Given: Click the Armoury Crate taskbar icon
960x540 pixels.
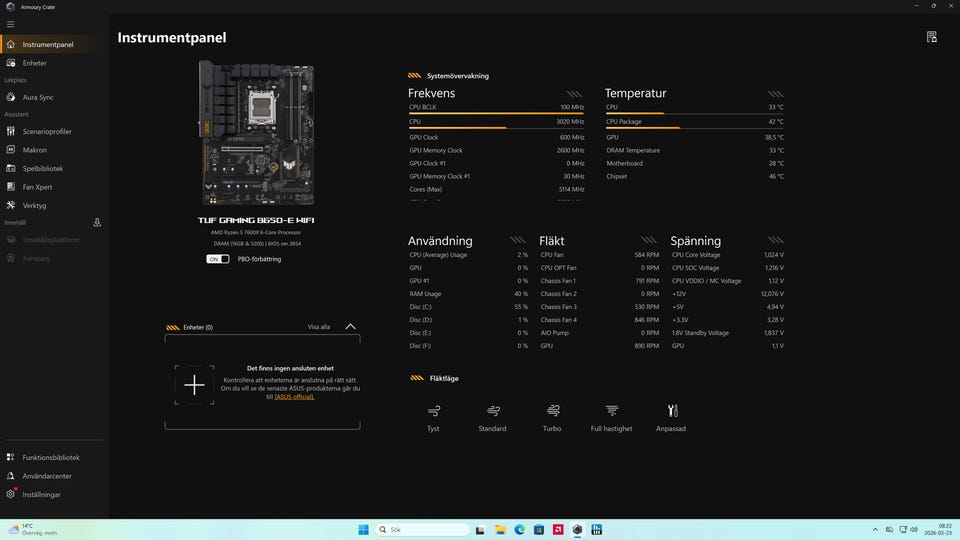Looking at the screenshot, I should tap(577, 530).
